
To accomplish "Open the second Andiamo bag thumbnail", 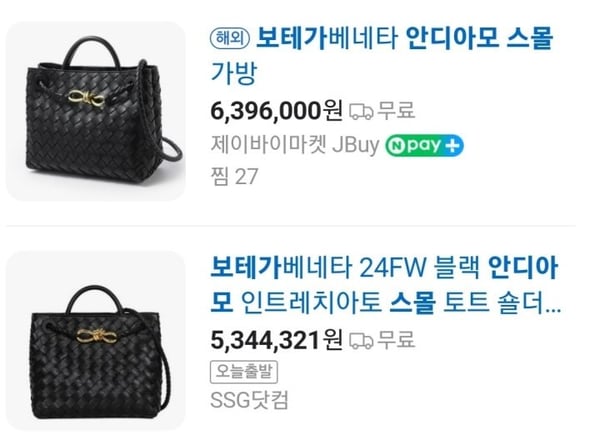I will [96, 341].
